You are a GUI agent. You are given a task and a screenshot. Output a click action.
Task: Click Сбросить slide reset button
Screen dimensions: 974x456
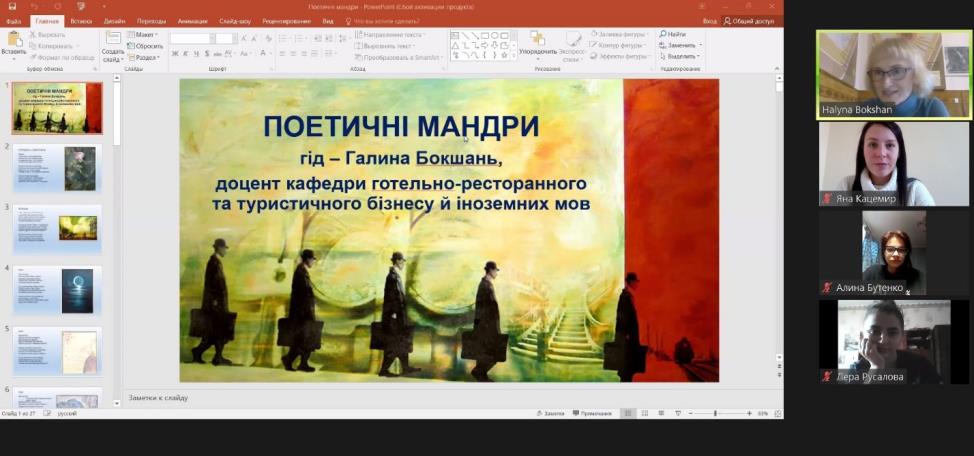pyautogui.click(x=145, y=46)
